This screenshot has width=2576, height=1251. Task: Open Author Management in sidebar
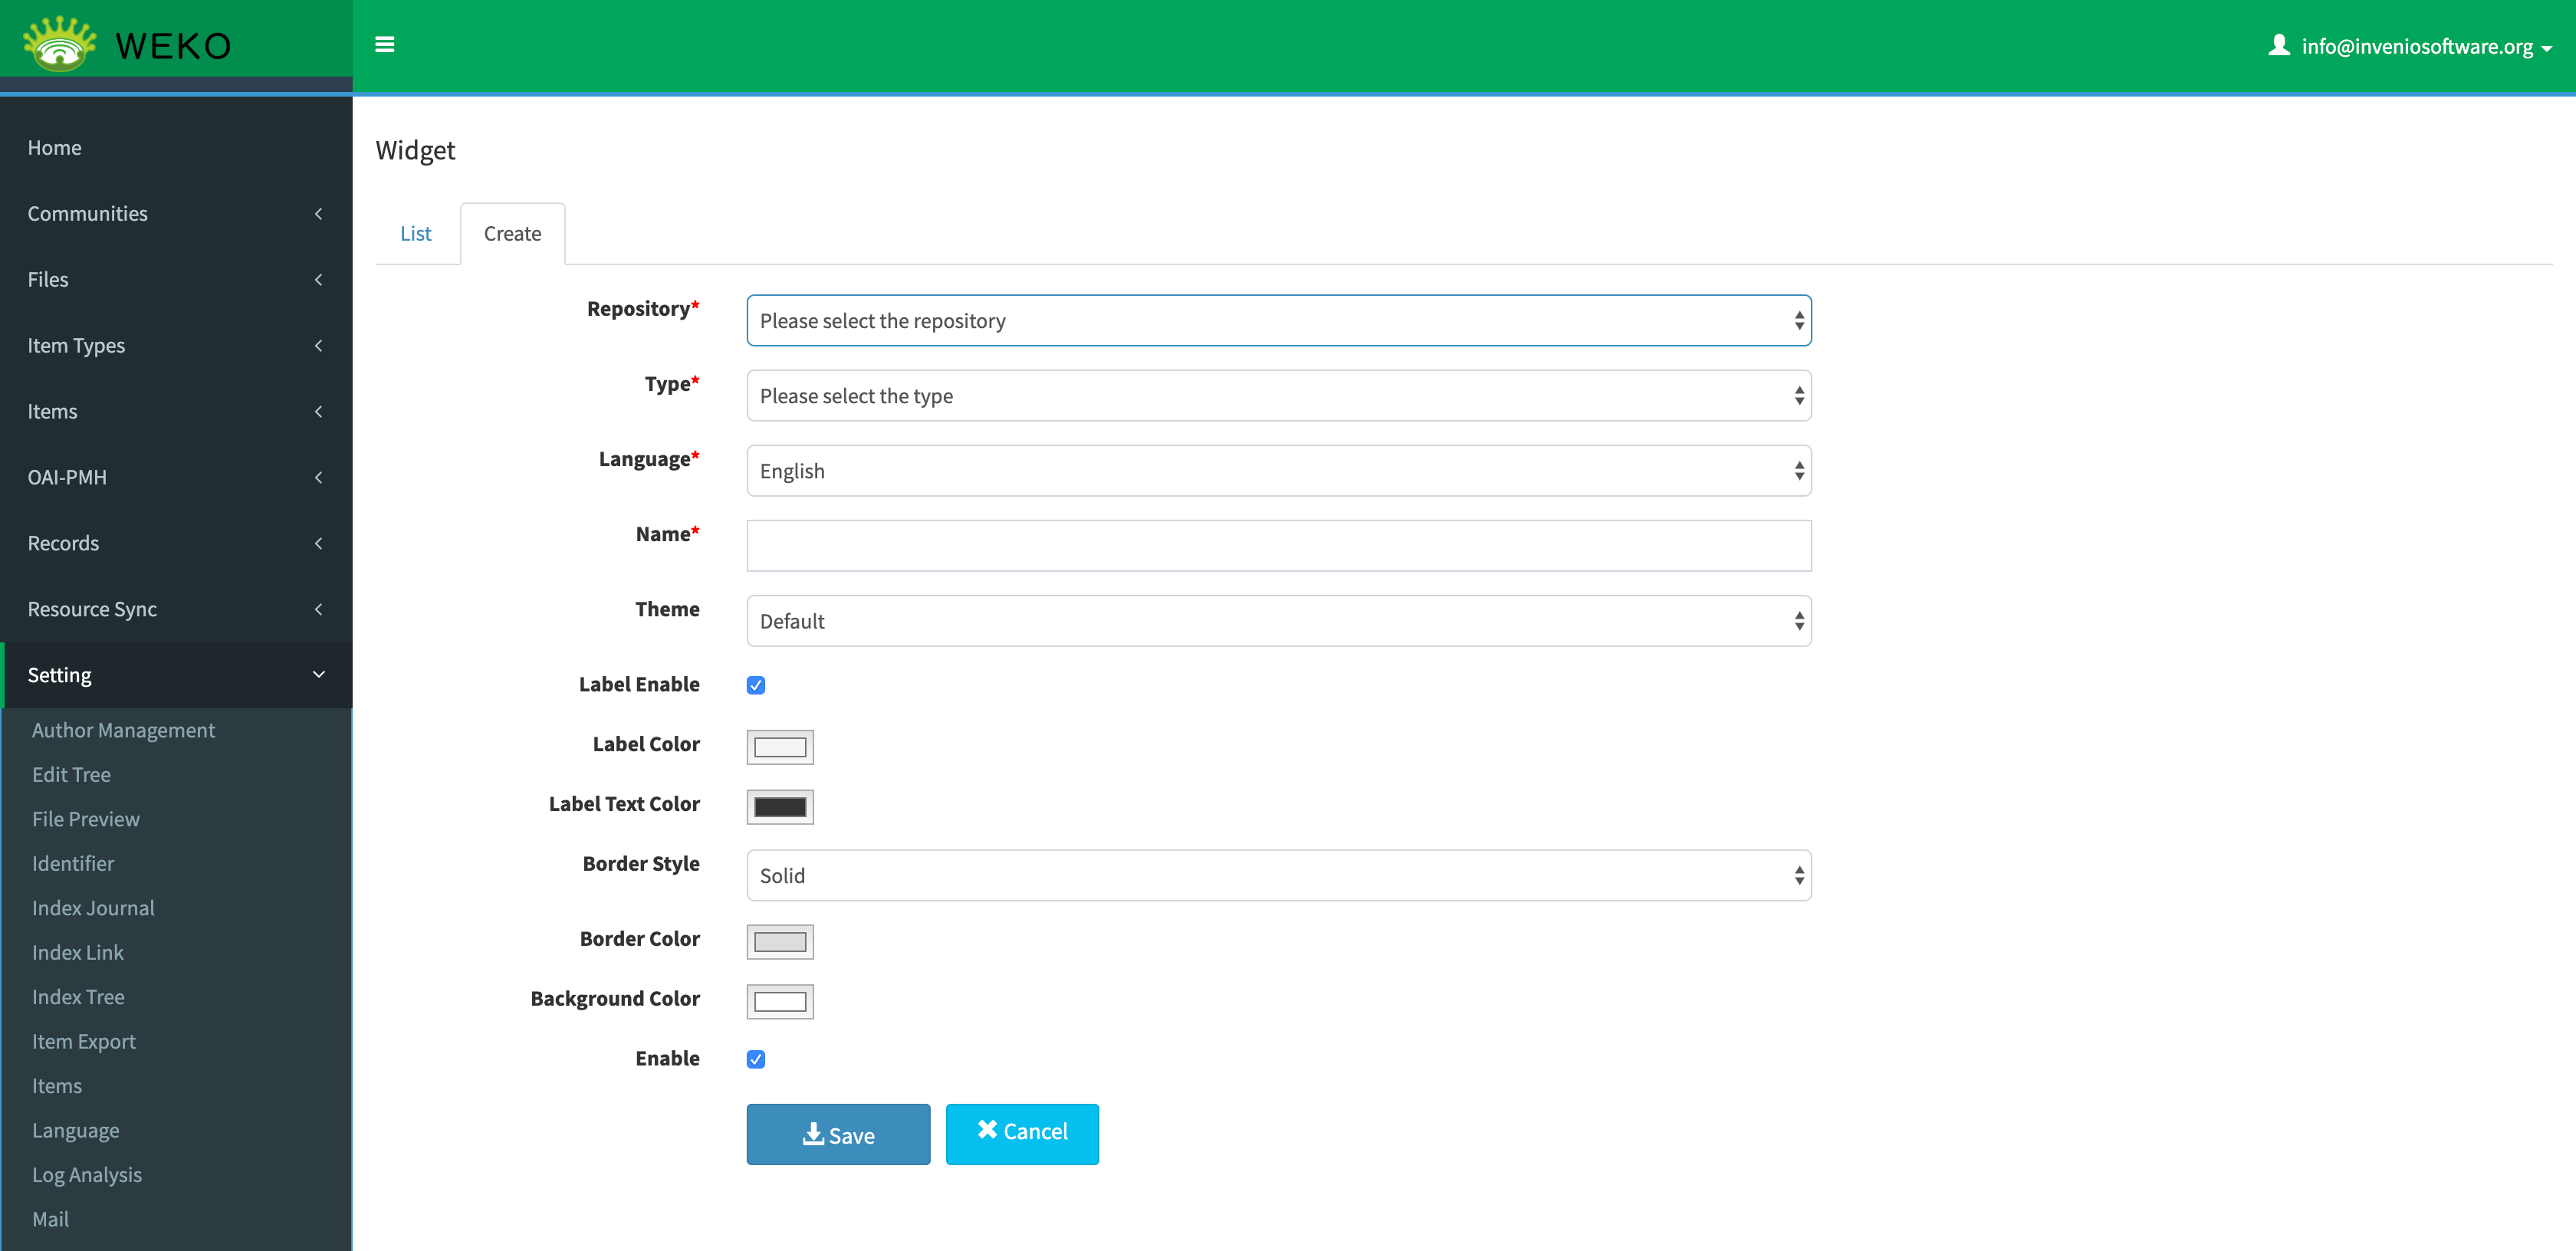tap(123, 730)
